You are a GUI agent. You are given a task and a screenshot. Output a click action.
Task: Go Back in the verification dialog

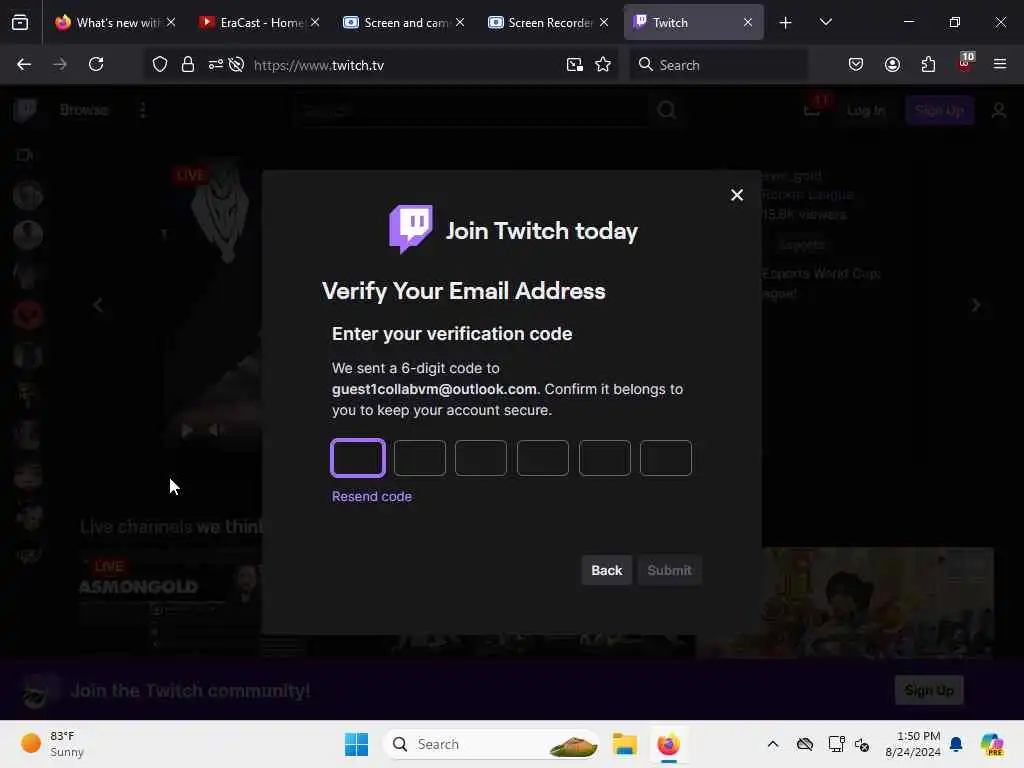(607, 570)
